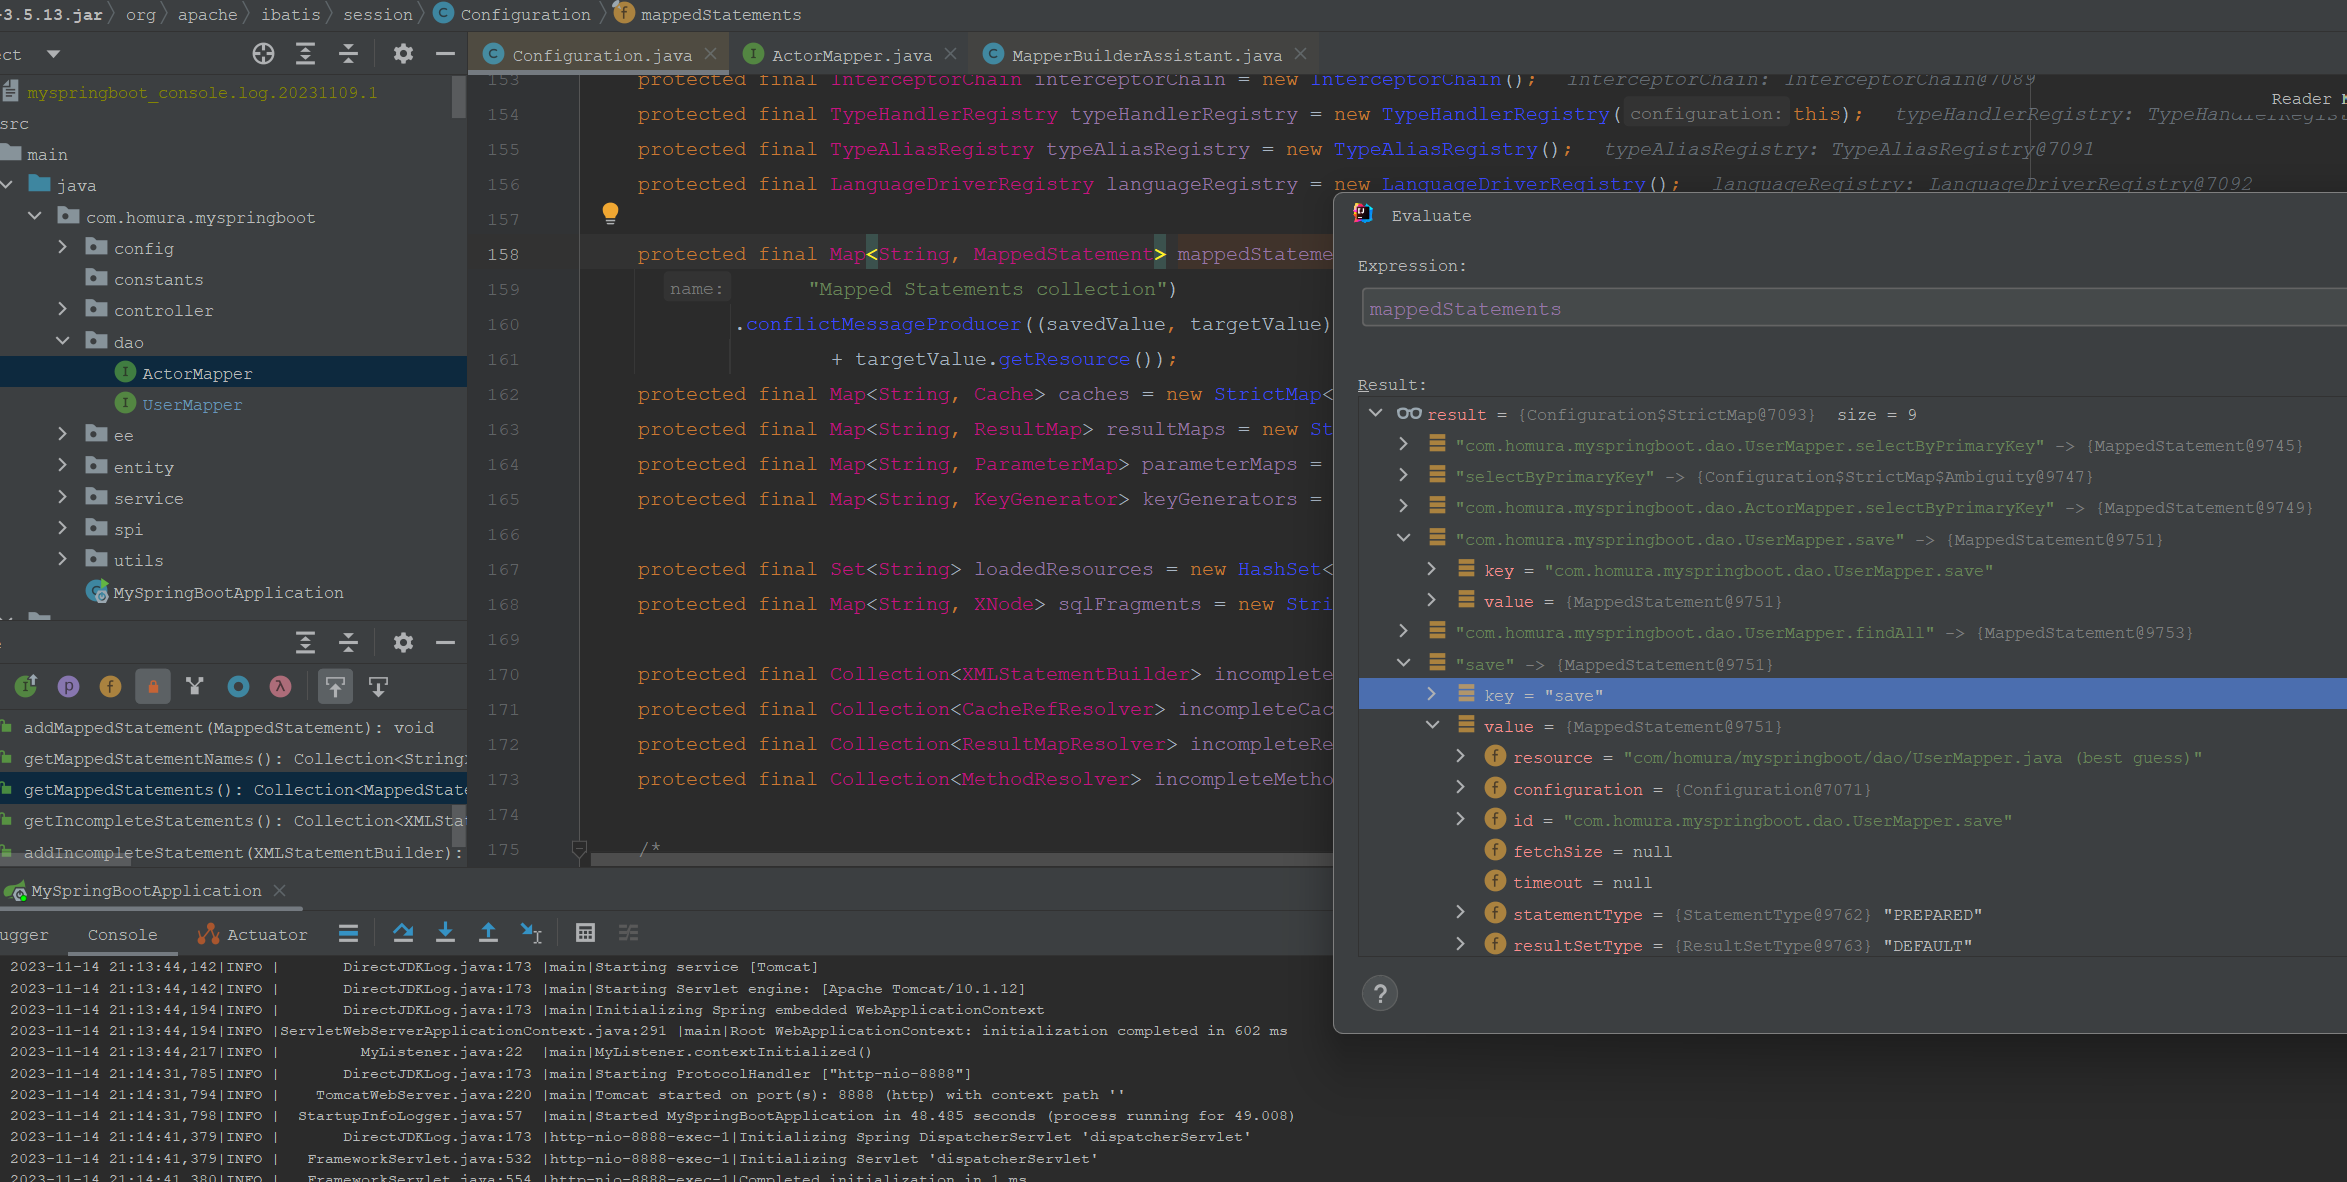This screenshot has height=1182, width=2347.
Task: Switch to ActorMapper.java editor tab
Action: [850, 55]
